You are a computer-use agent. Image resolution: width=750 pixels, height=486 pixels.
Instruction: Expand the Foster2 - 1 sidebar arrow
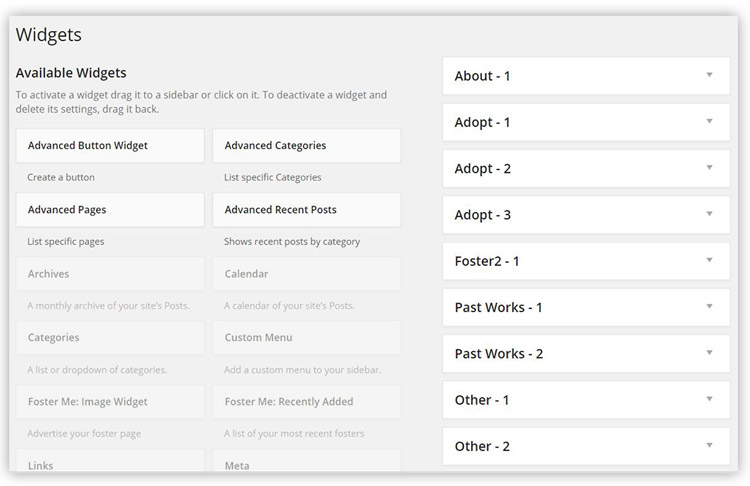pyautogui.click(x=709, y=260)
